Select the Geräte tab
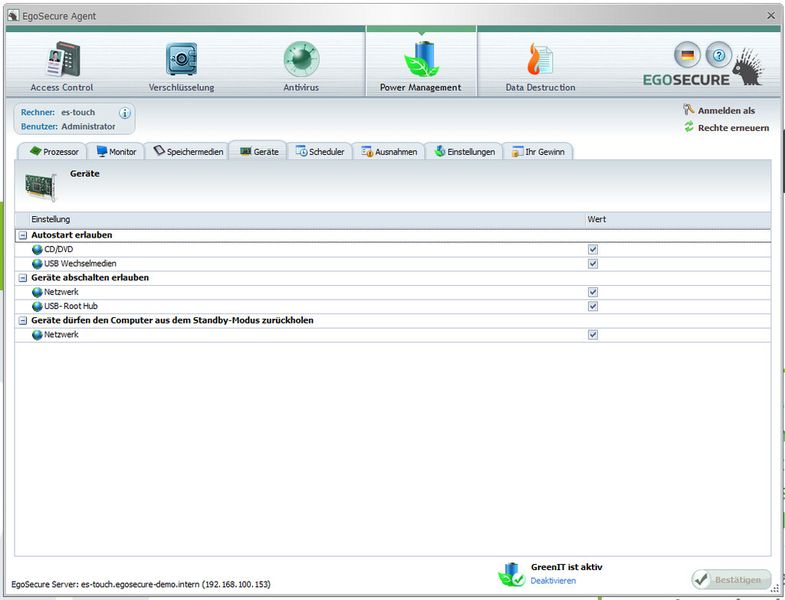Viewport: 785px width, 600px height. click(258, 151)
